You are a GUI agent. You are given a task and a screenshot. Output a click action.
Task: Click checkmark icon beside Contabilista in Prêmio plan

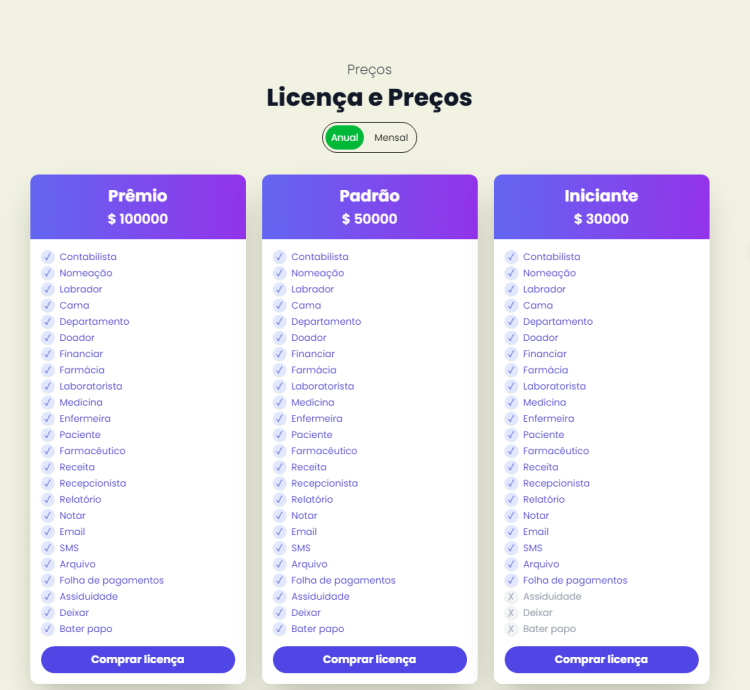point(47,257)
